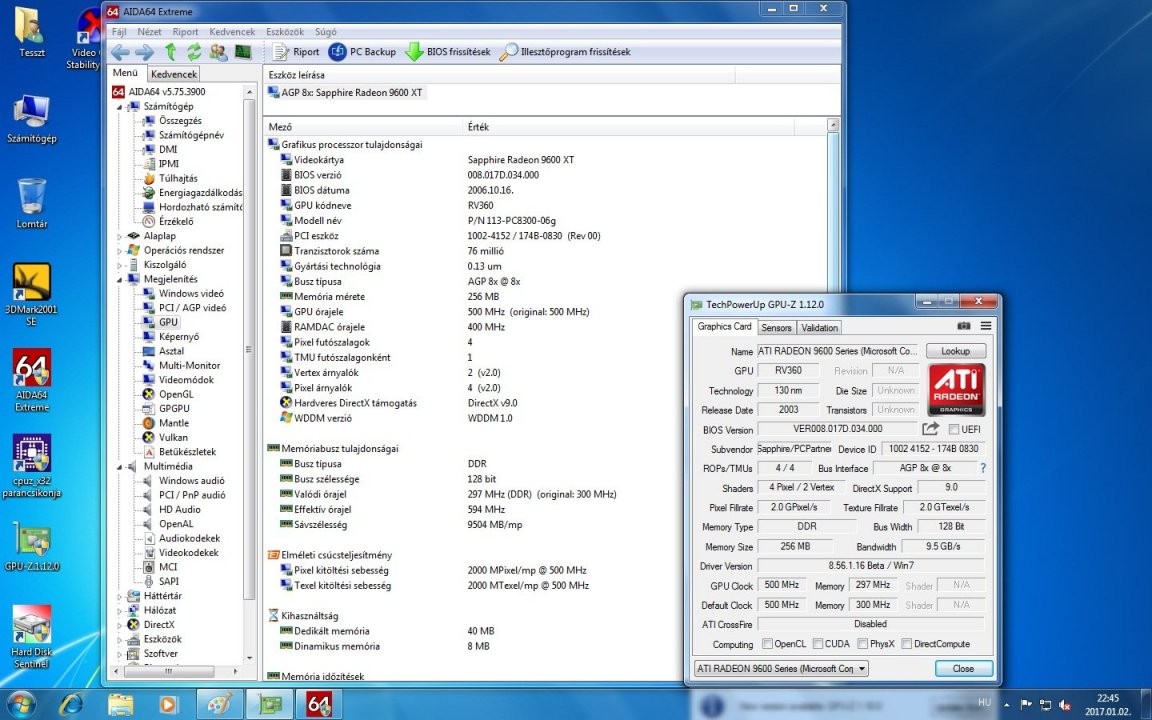The image size is (1152, 720).
Task: Select the AGP 8x Sapphire Radeon device row
Action: 345,93
